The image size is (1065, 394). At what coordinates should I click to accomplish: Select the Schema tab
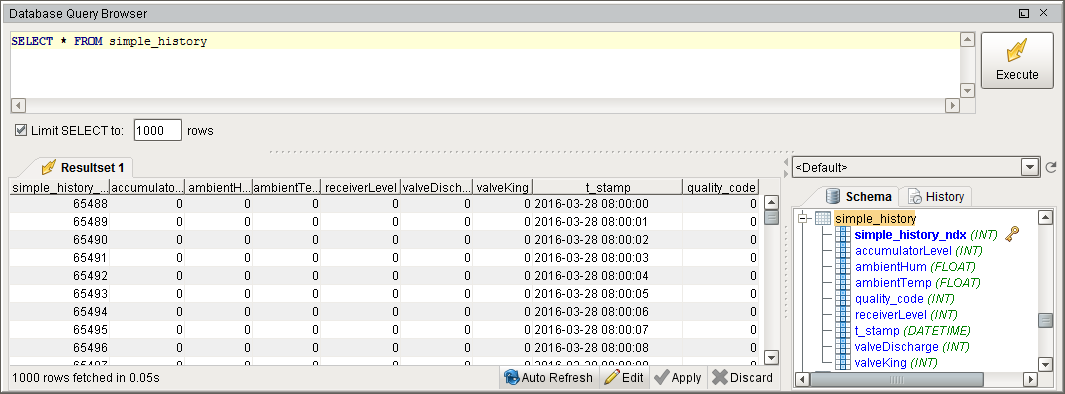coord(859,196)
